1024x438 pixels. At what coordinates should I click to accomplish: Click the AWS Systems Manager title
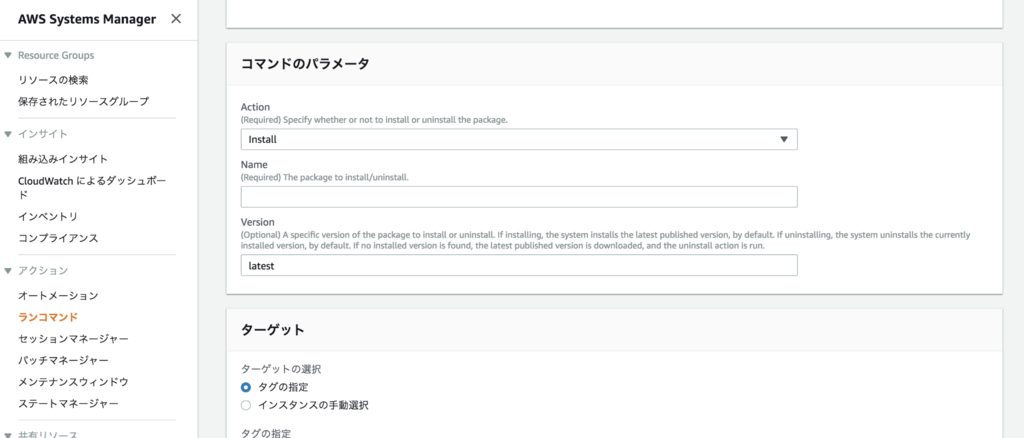point(87,20)
